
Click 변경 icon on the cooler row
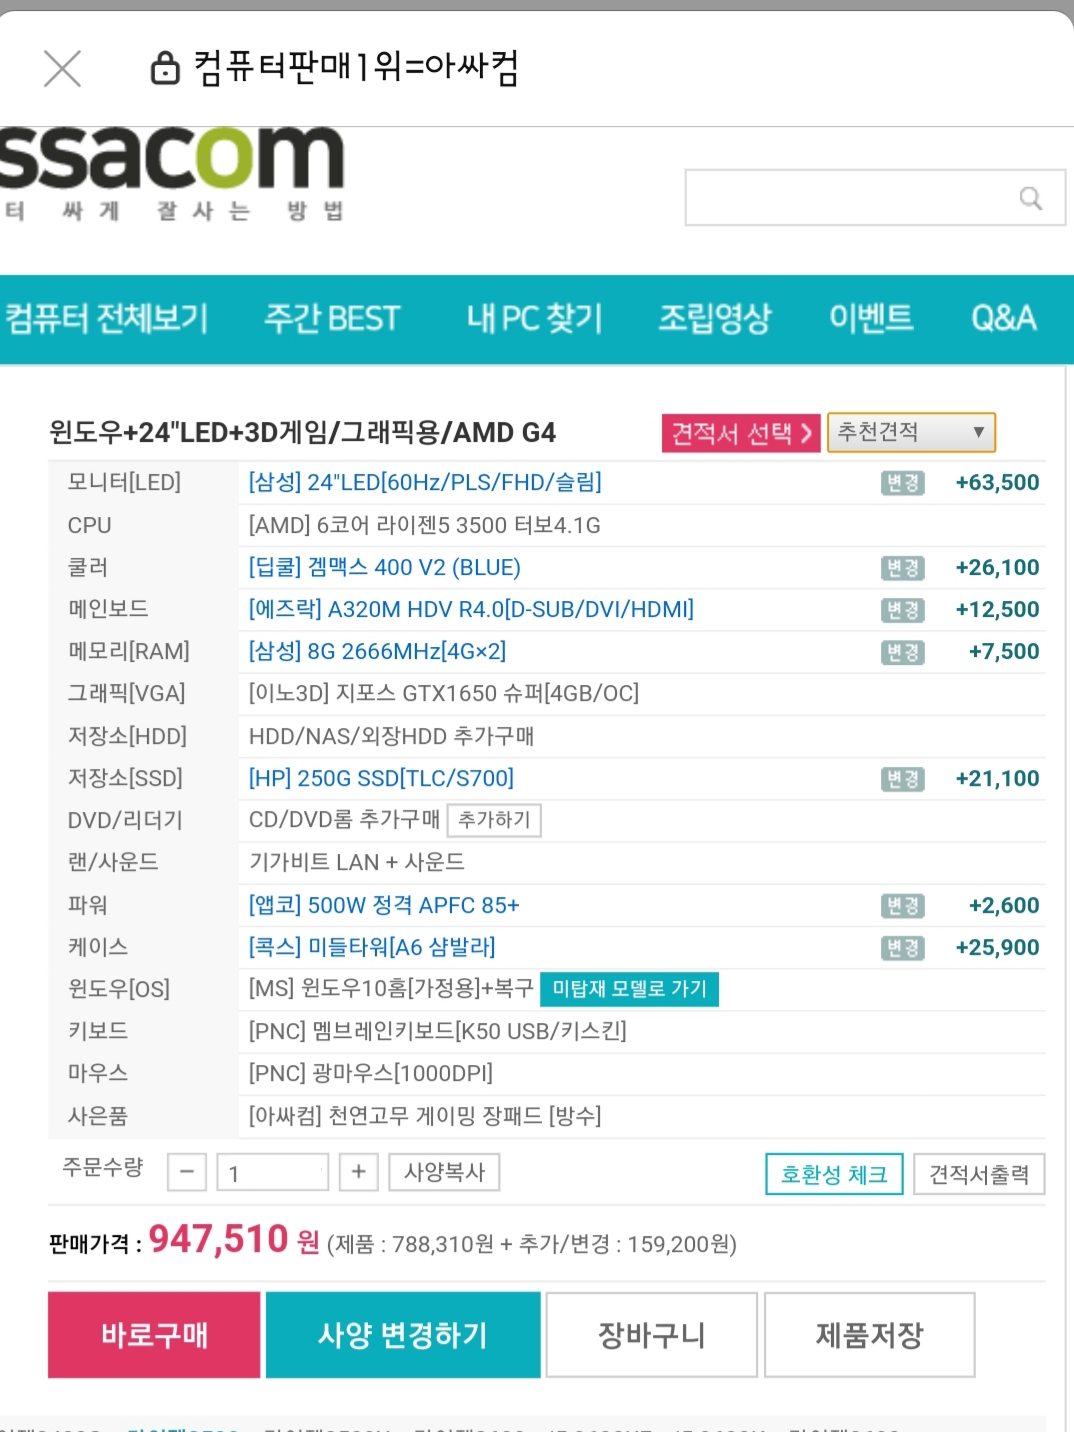902,568
